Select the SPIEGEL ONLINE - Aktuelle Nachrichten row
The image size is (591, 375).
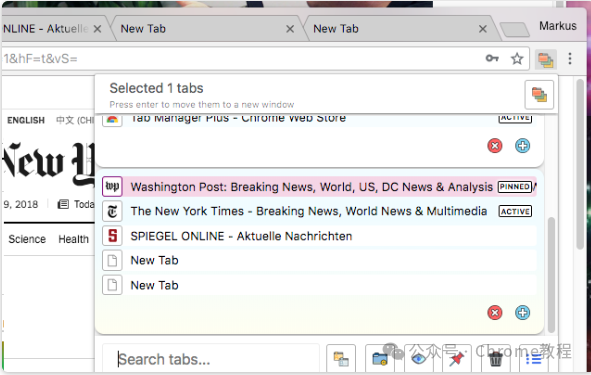pyautogui.click(x=319, y=236)
